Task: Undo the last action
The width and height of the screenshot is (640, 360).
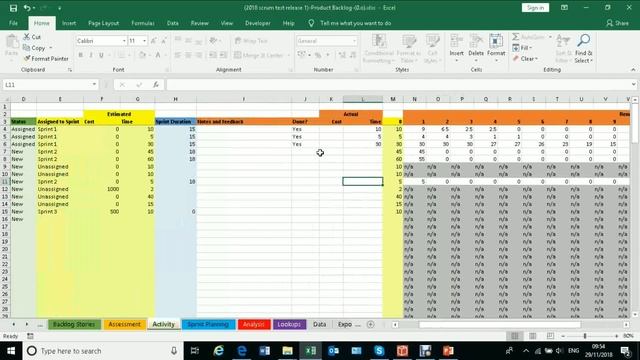Action: point(27,8)
